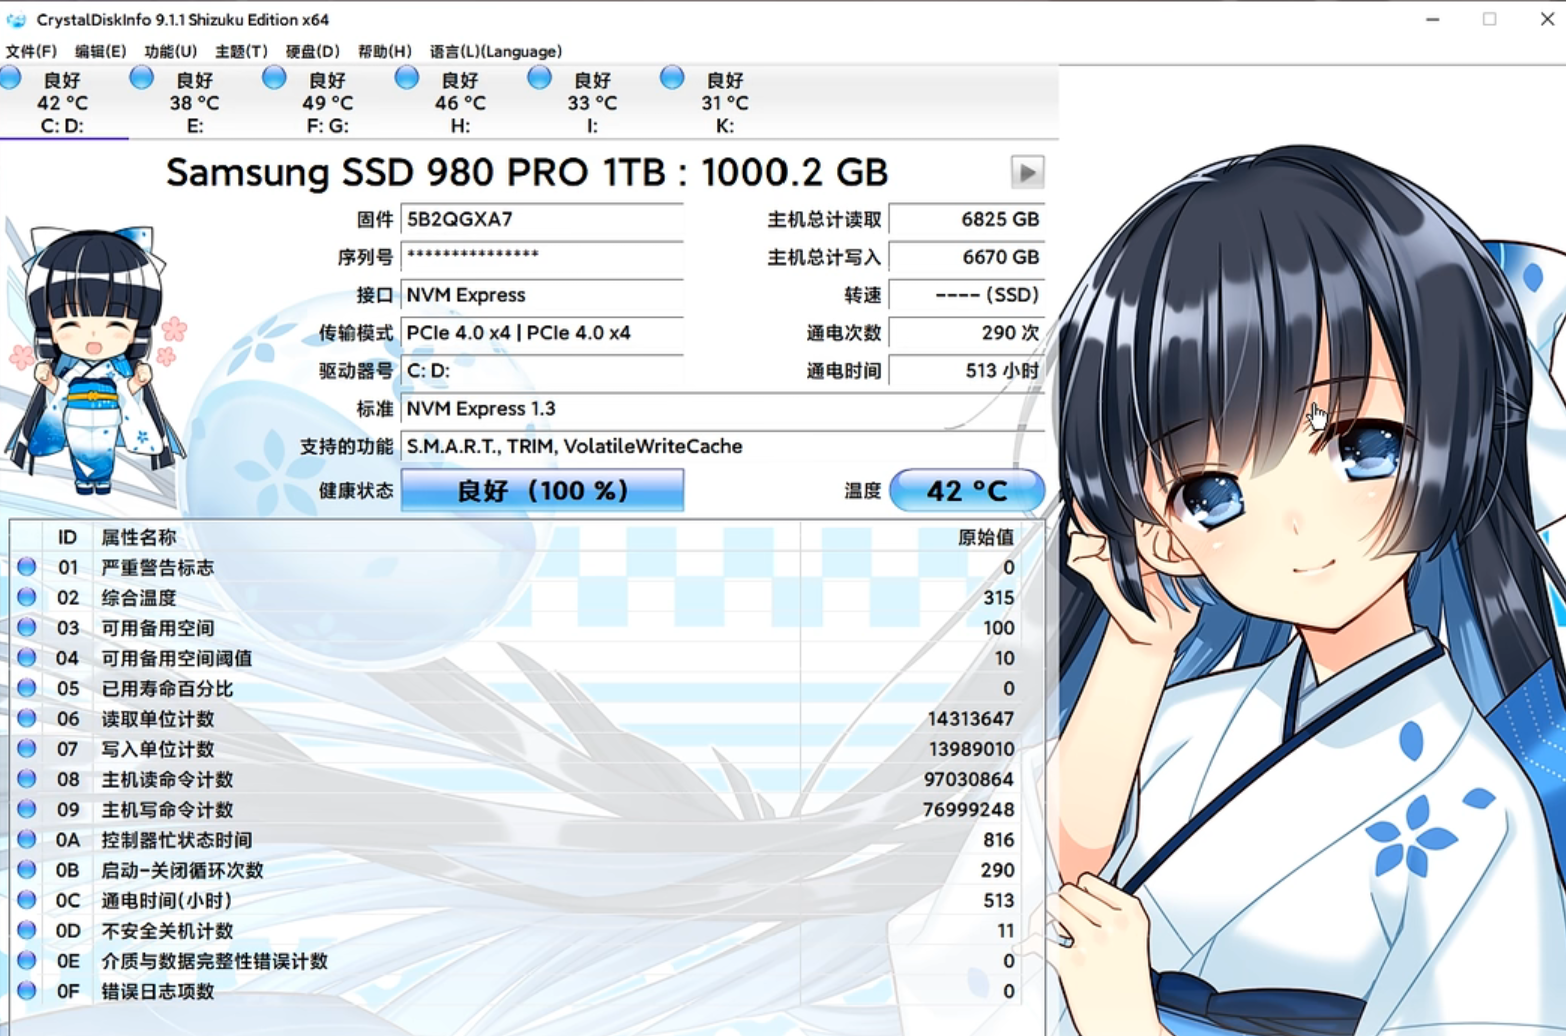Click the blue status orb for drive E:
Viewport: 1566px width, 1036px height.
point(142,78)
